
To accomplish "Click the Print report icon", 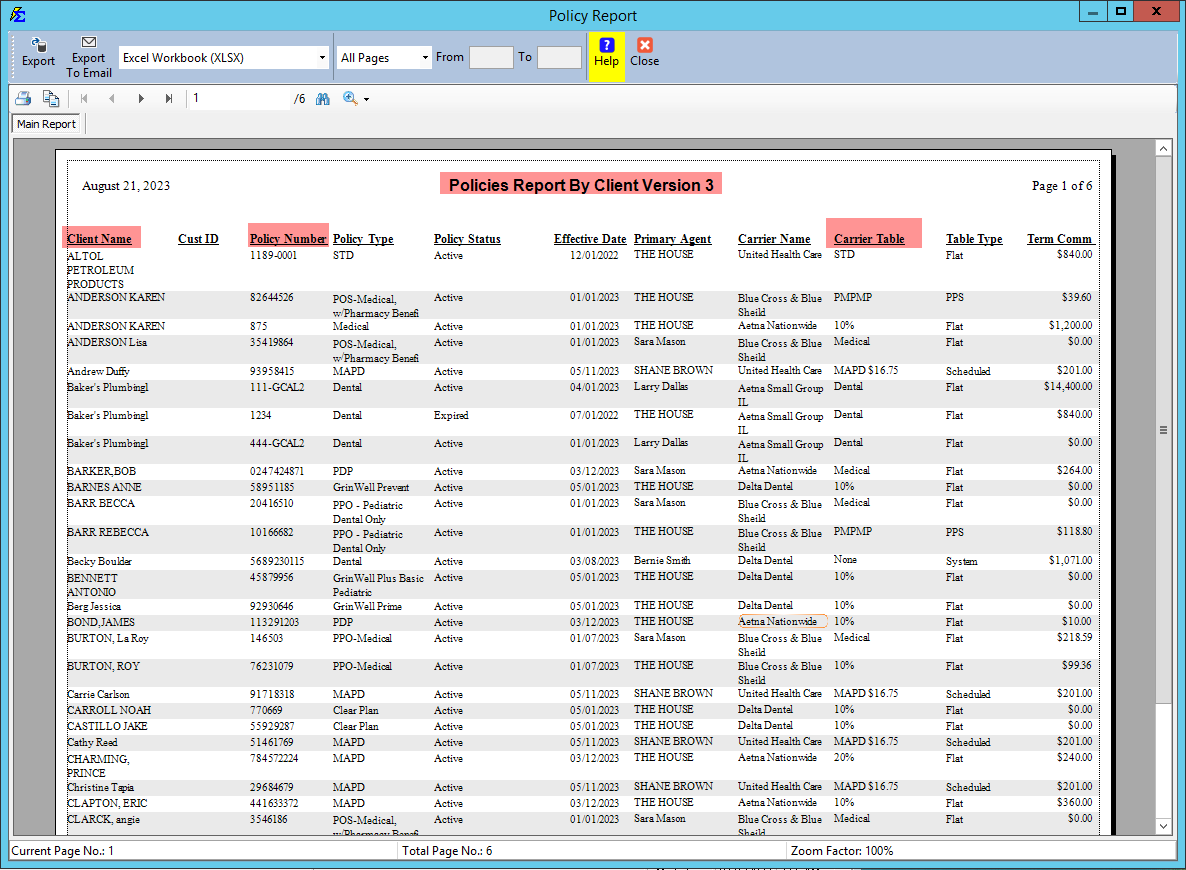I will (23, 99).
